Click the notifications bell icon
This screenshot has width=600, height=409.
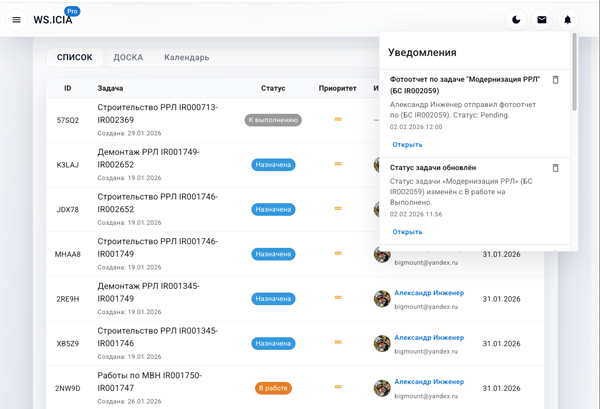pos(568,19)
